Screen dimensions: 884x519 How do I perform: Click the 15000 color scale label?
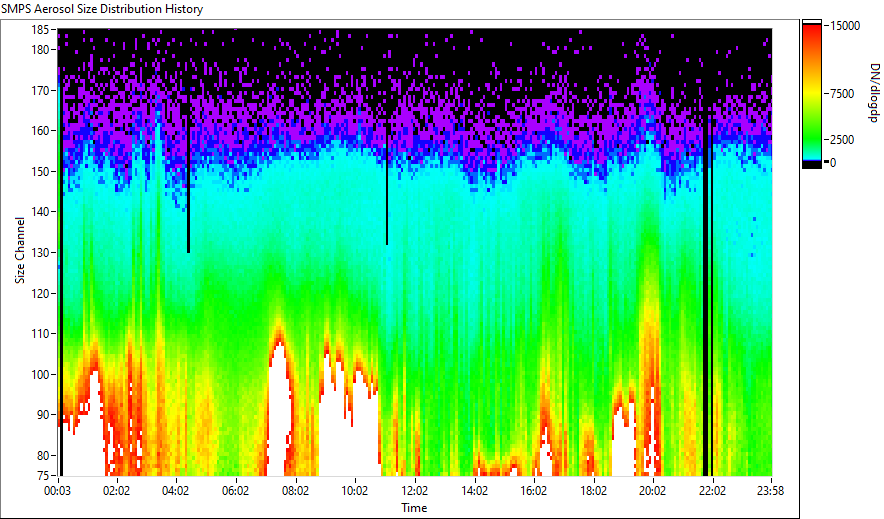click(x=845, y=26)
